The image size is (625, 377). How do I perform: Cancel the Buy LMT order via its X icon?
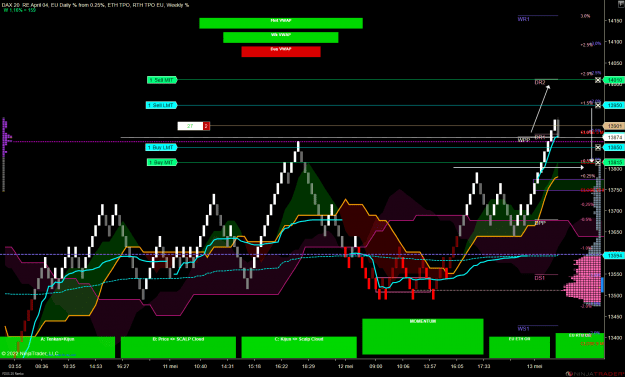click(x=598, y=147)
